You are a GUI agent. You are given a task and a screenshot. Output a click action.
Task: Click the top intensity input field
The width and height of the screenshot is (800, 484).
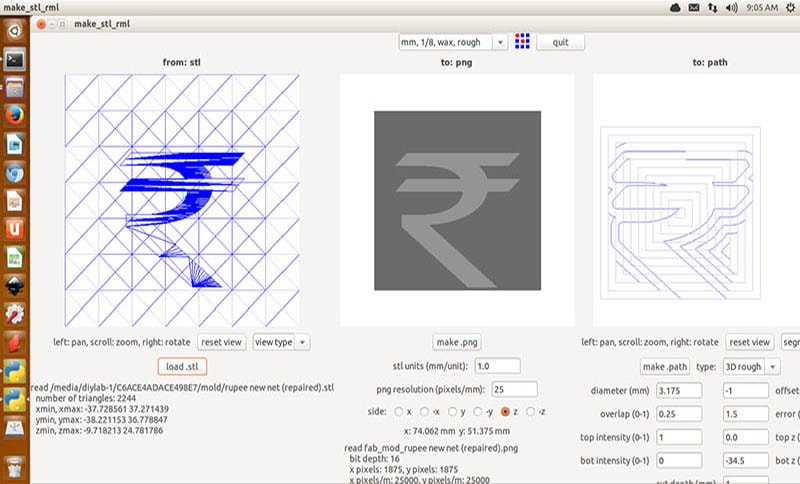click(679, 438)
